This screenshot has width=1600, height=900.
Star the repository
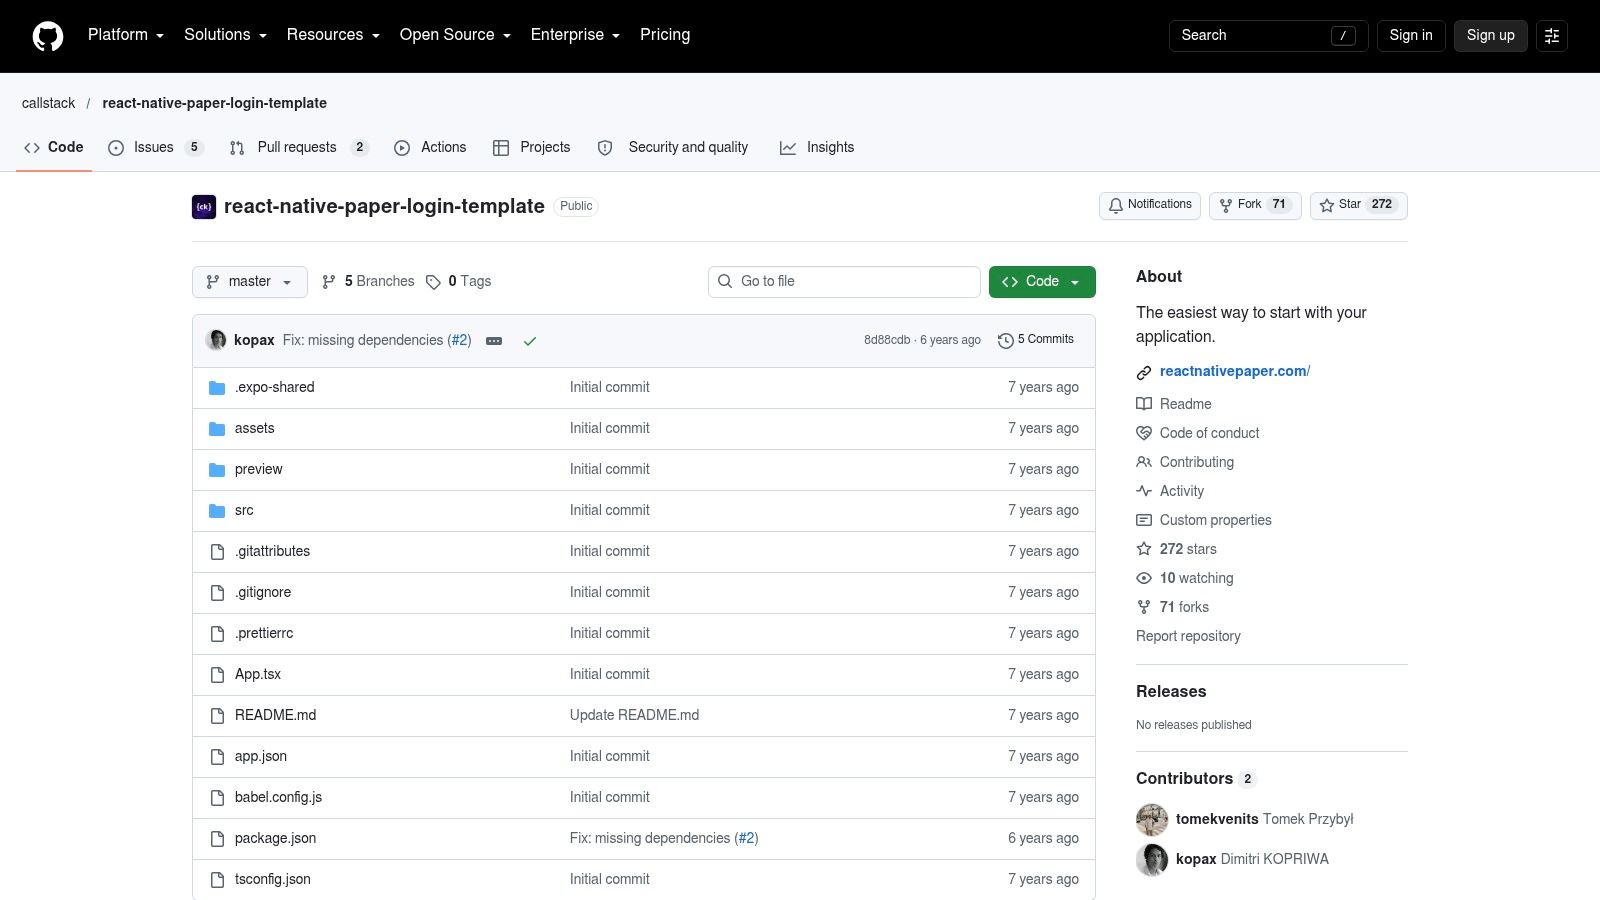coord(1359,205)
